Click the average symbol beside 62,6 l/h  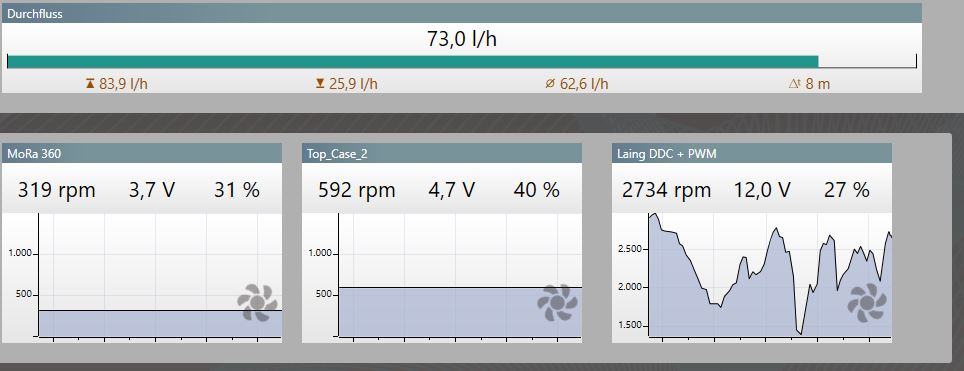(550, 84)
